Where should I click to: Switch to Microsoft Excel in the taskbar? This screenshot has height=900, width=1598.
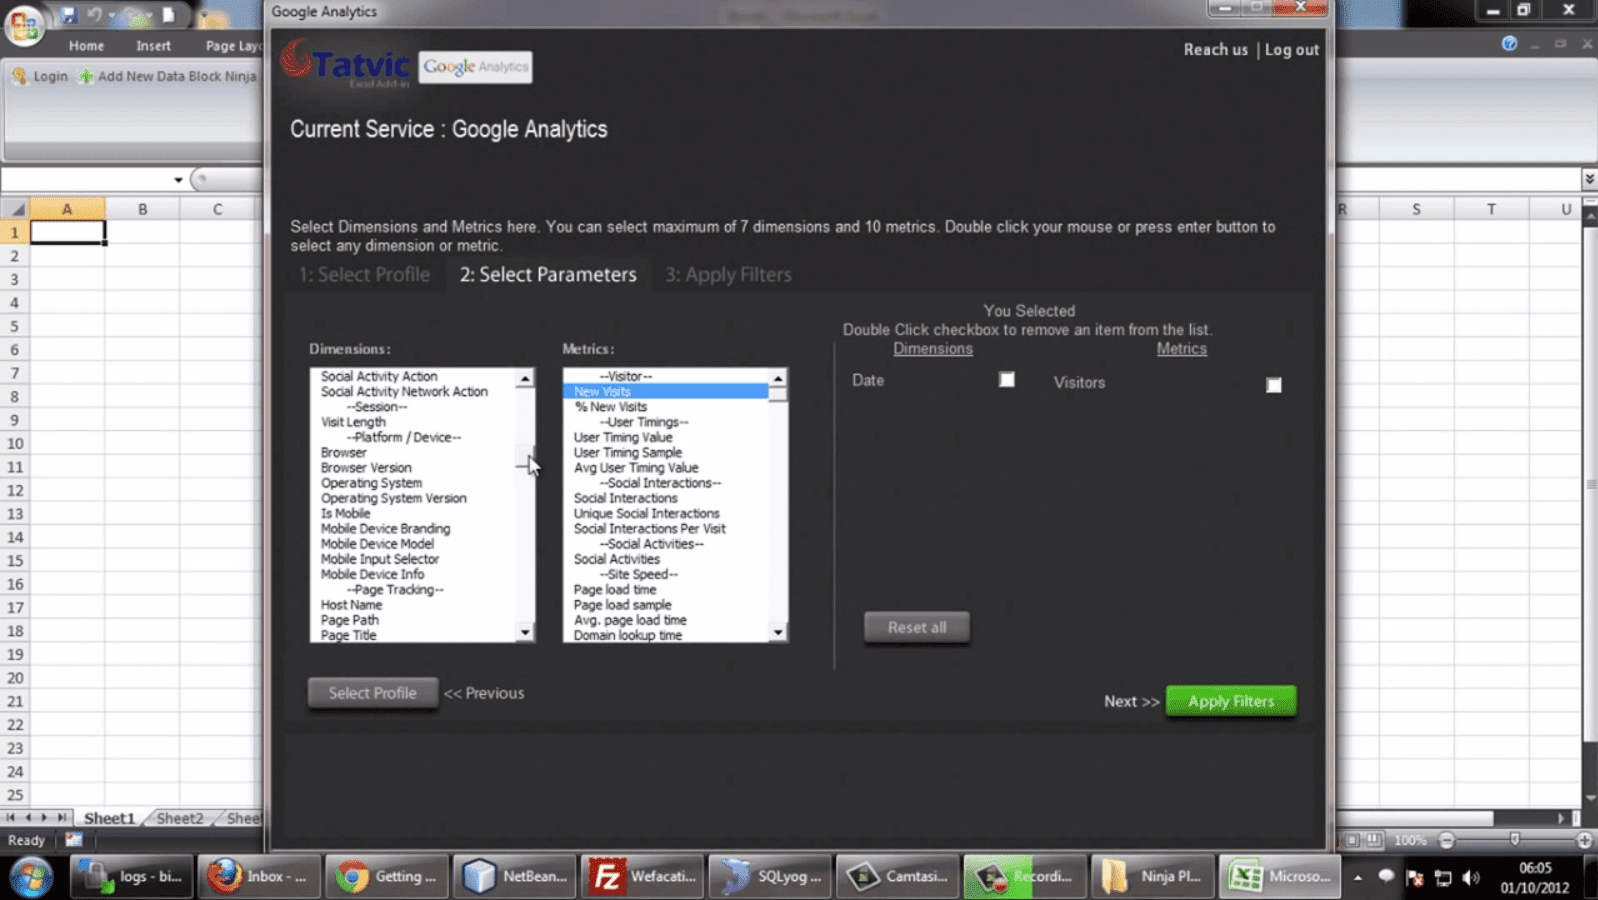(1280, 877)
